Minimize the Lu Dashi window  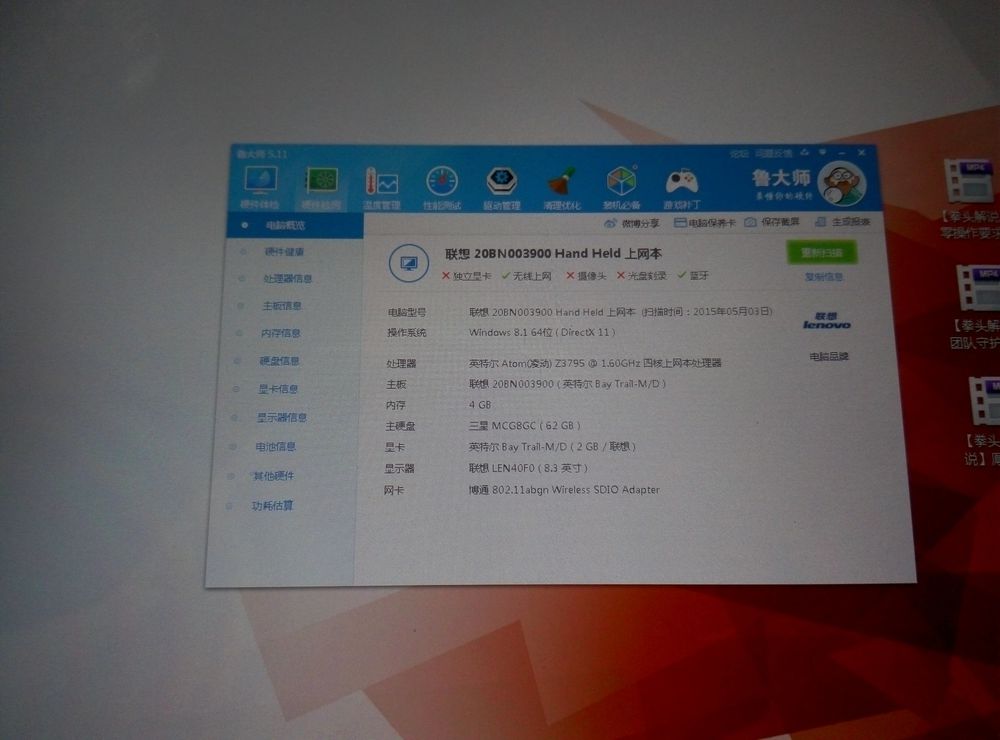(842, 153)
